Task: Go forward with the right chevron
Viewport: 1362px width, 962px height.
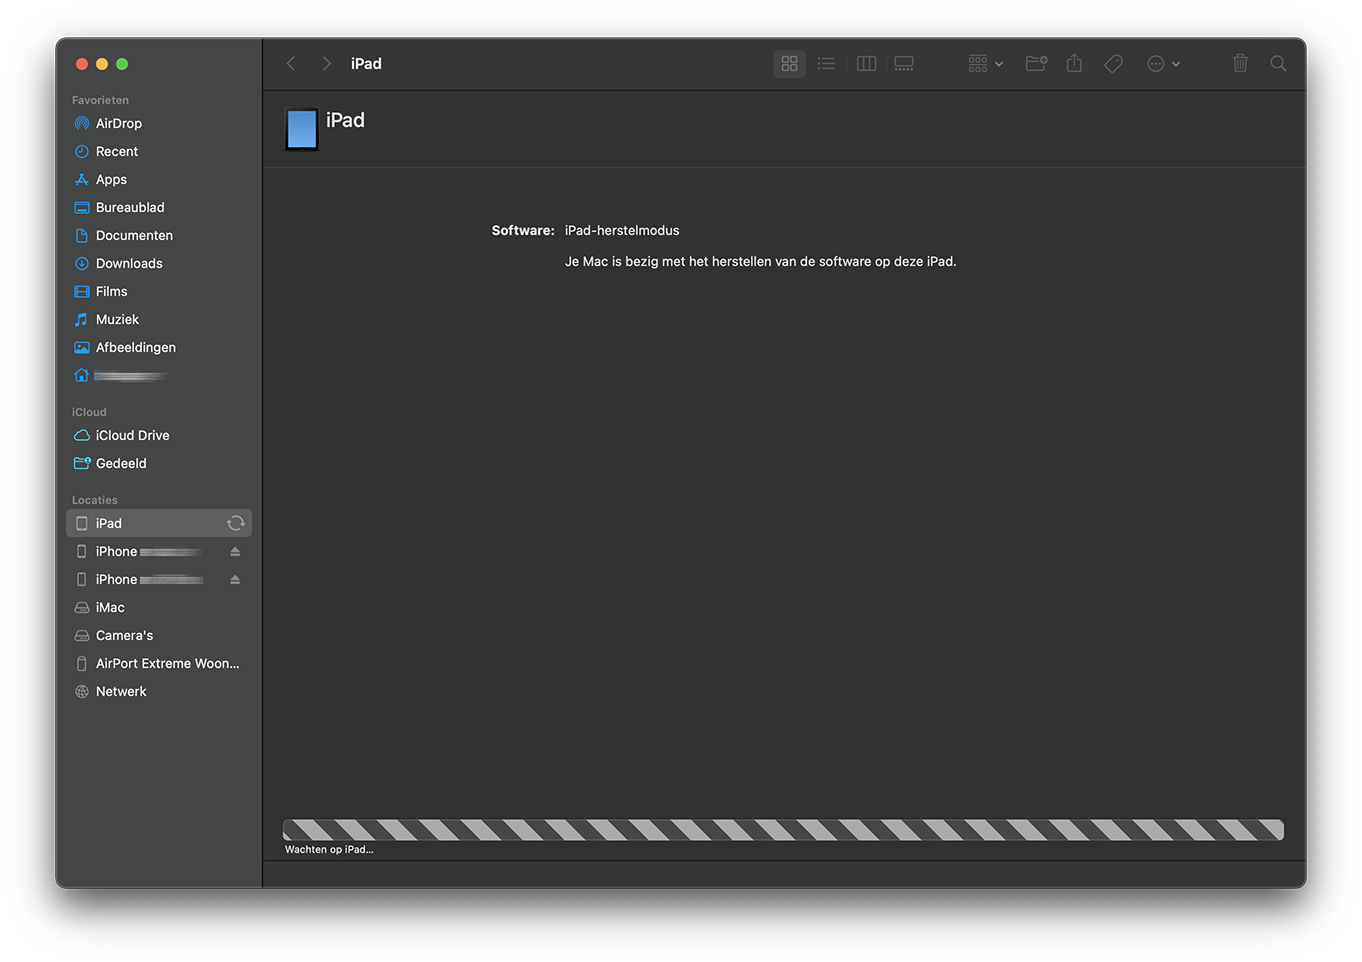Action: pyautogui.click(x=326, y=63)
